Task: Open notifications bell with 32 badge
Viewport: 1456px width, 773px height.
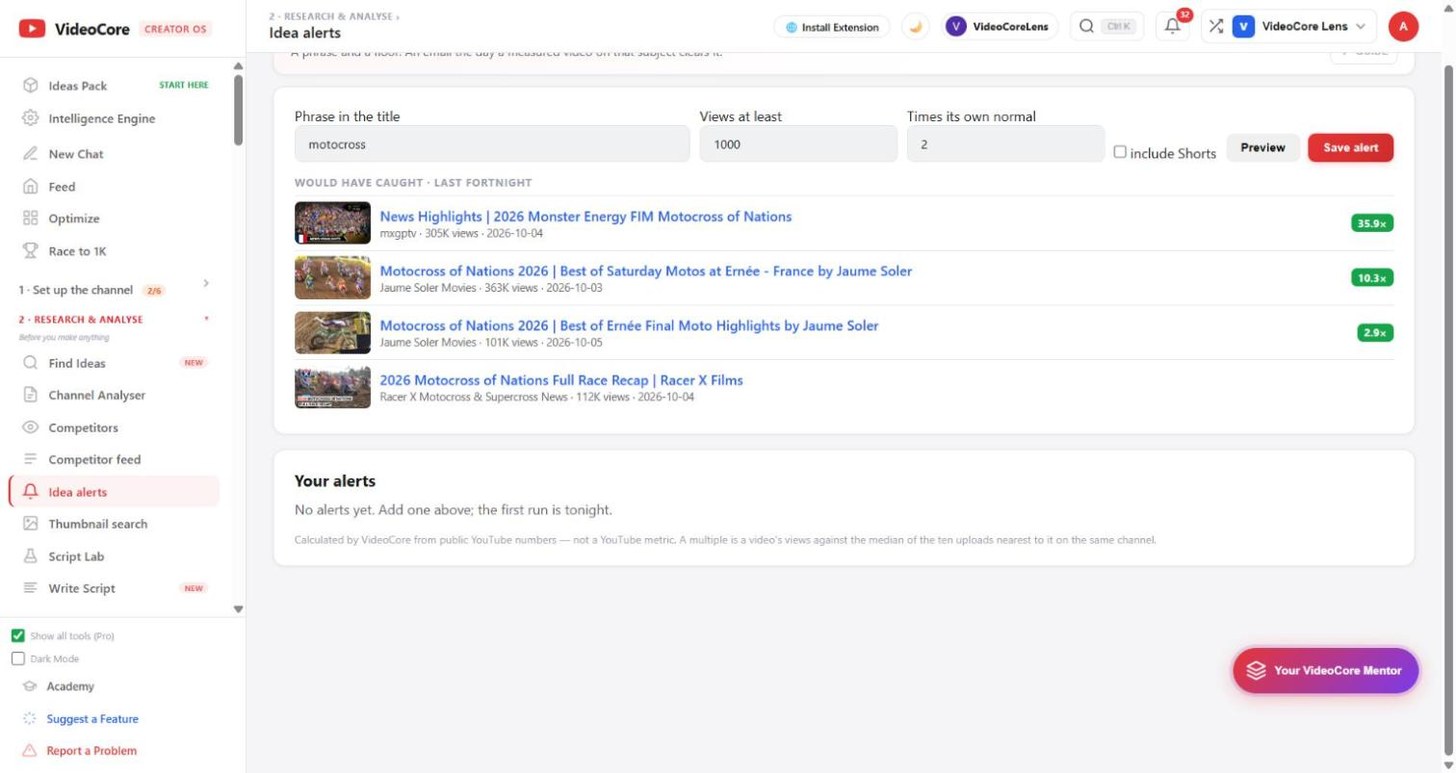Action: 1173,26
